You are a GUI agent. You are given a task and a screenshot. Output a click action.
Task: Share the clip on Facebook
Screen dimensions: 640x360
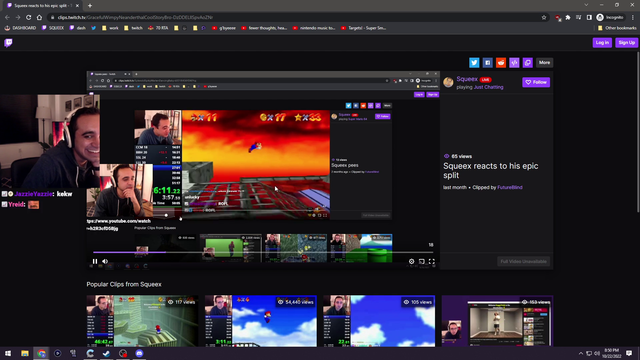click(487, 62)
